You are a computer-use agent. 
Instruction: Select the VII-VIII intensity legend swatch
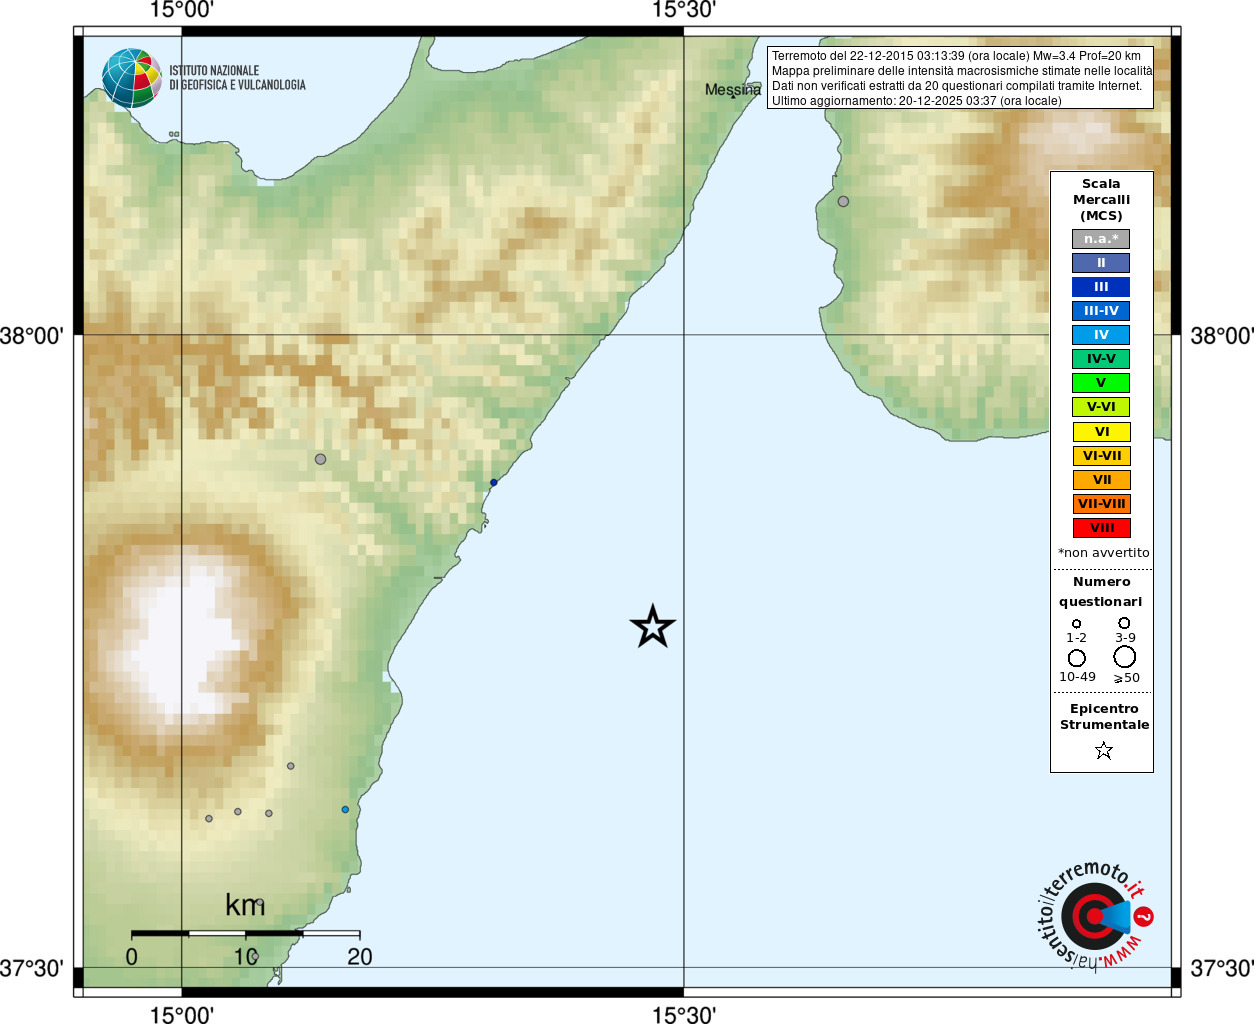1101,504
